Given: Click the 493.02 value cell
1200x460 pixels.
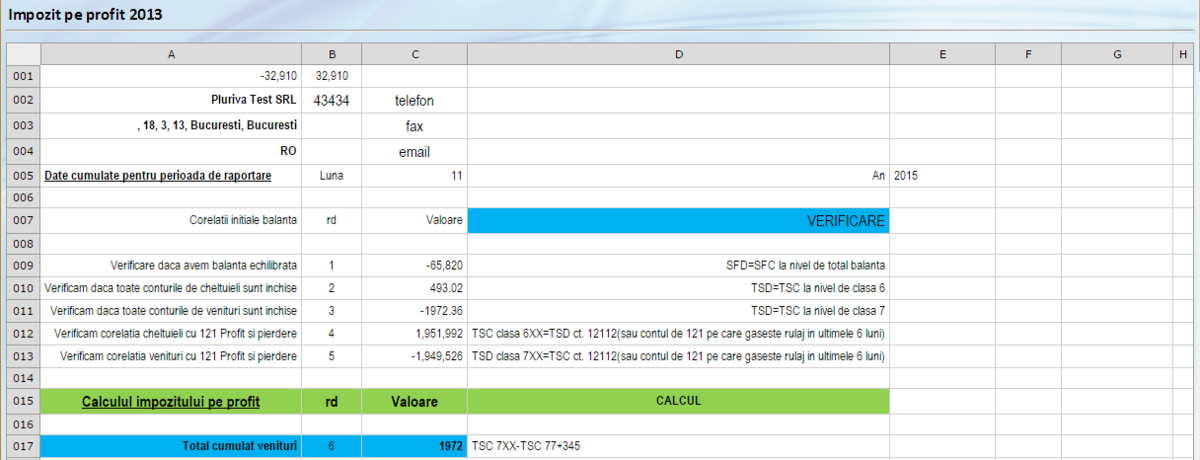Looking at the screenshot, I should tap(414, 288).
